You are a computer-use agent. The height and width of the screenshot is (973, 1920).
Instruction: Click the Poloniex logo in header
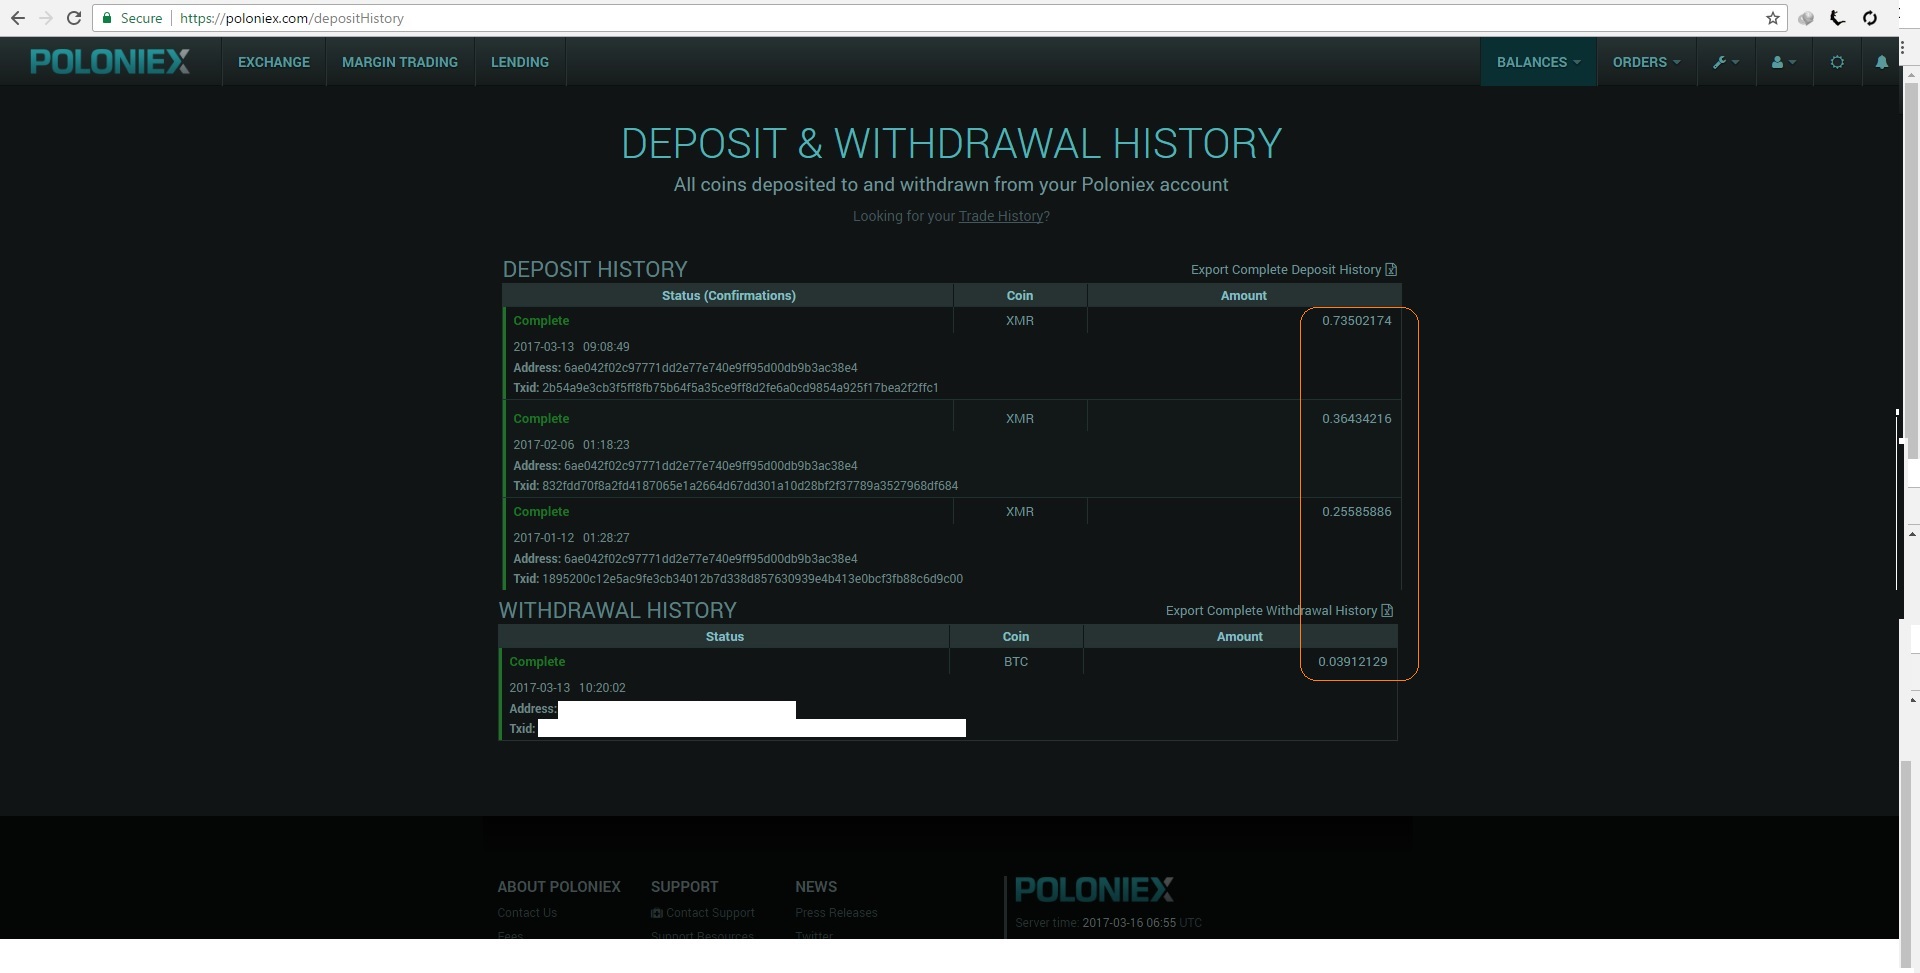point(110,62)
